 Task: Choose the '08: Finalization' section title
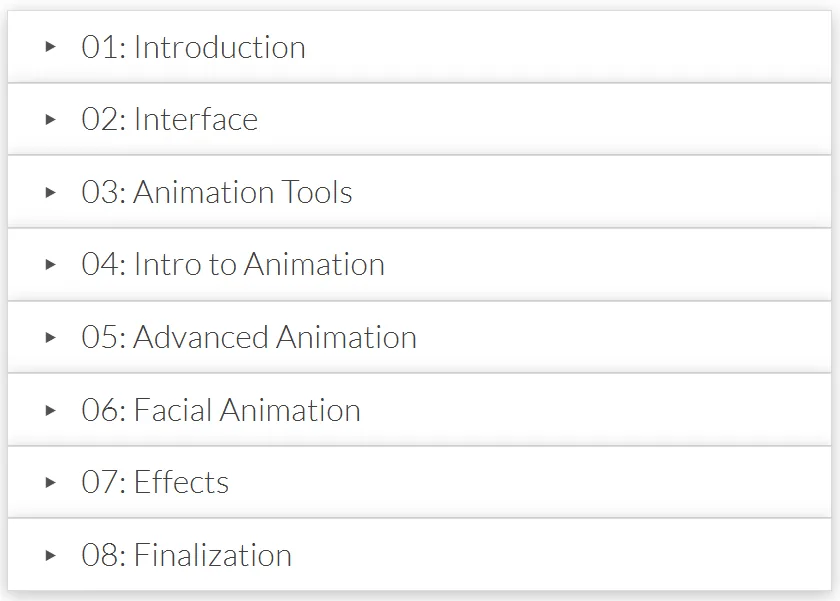tap(186, 555)
